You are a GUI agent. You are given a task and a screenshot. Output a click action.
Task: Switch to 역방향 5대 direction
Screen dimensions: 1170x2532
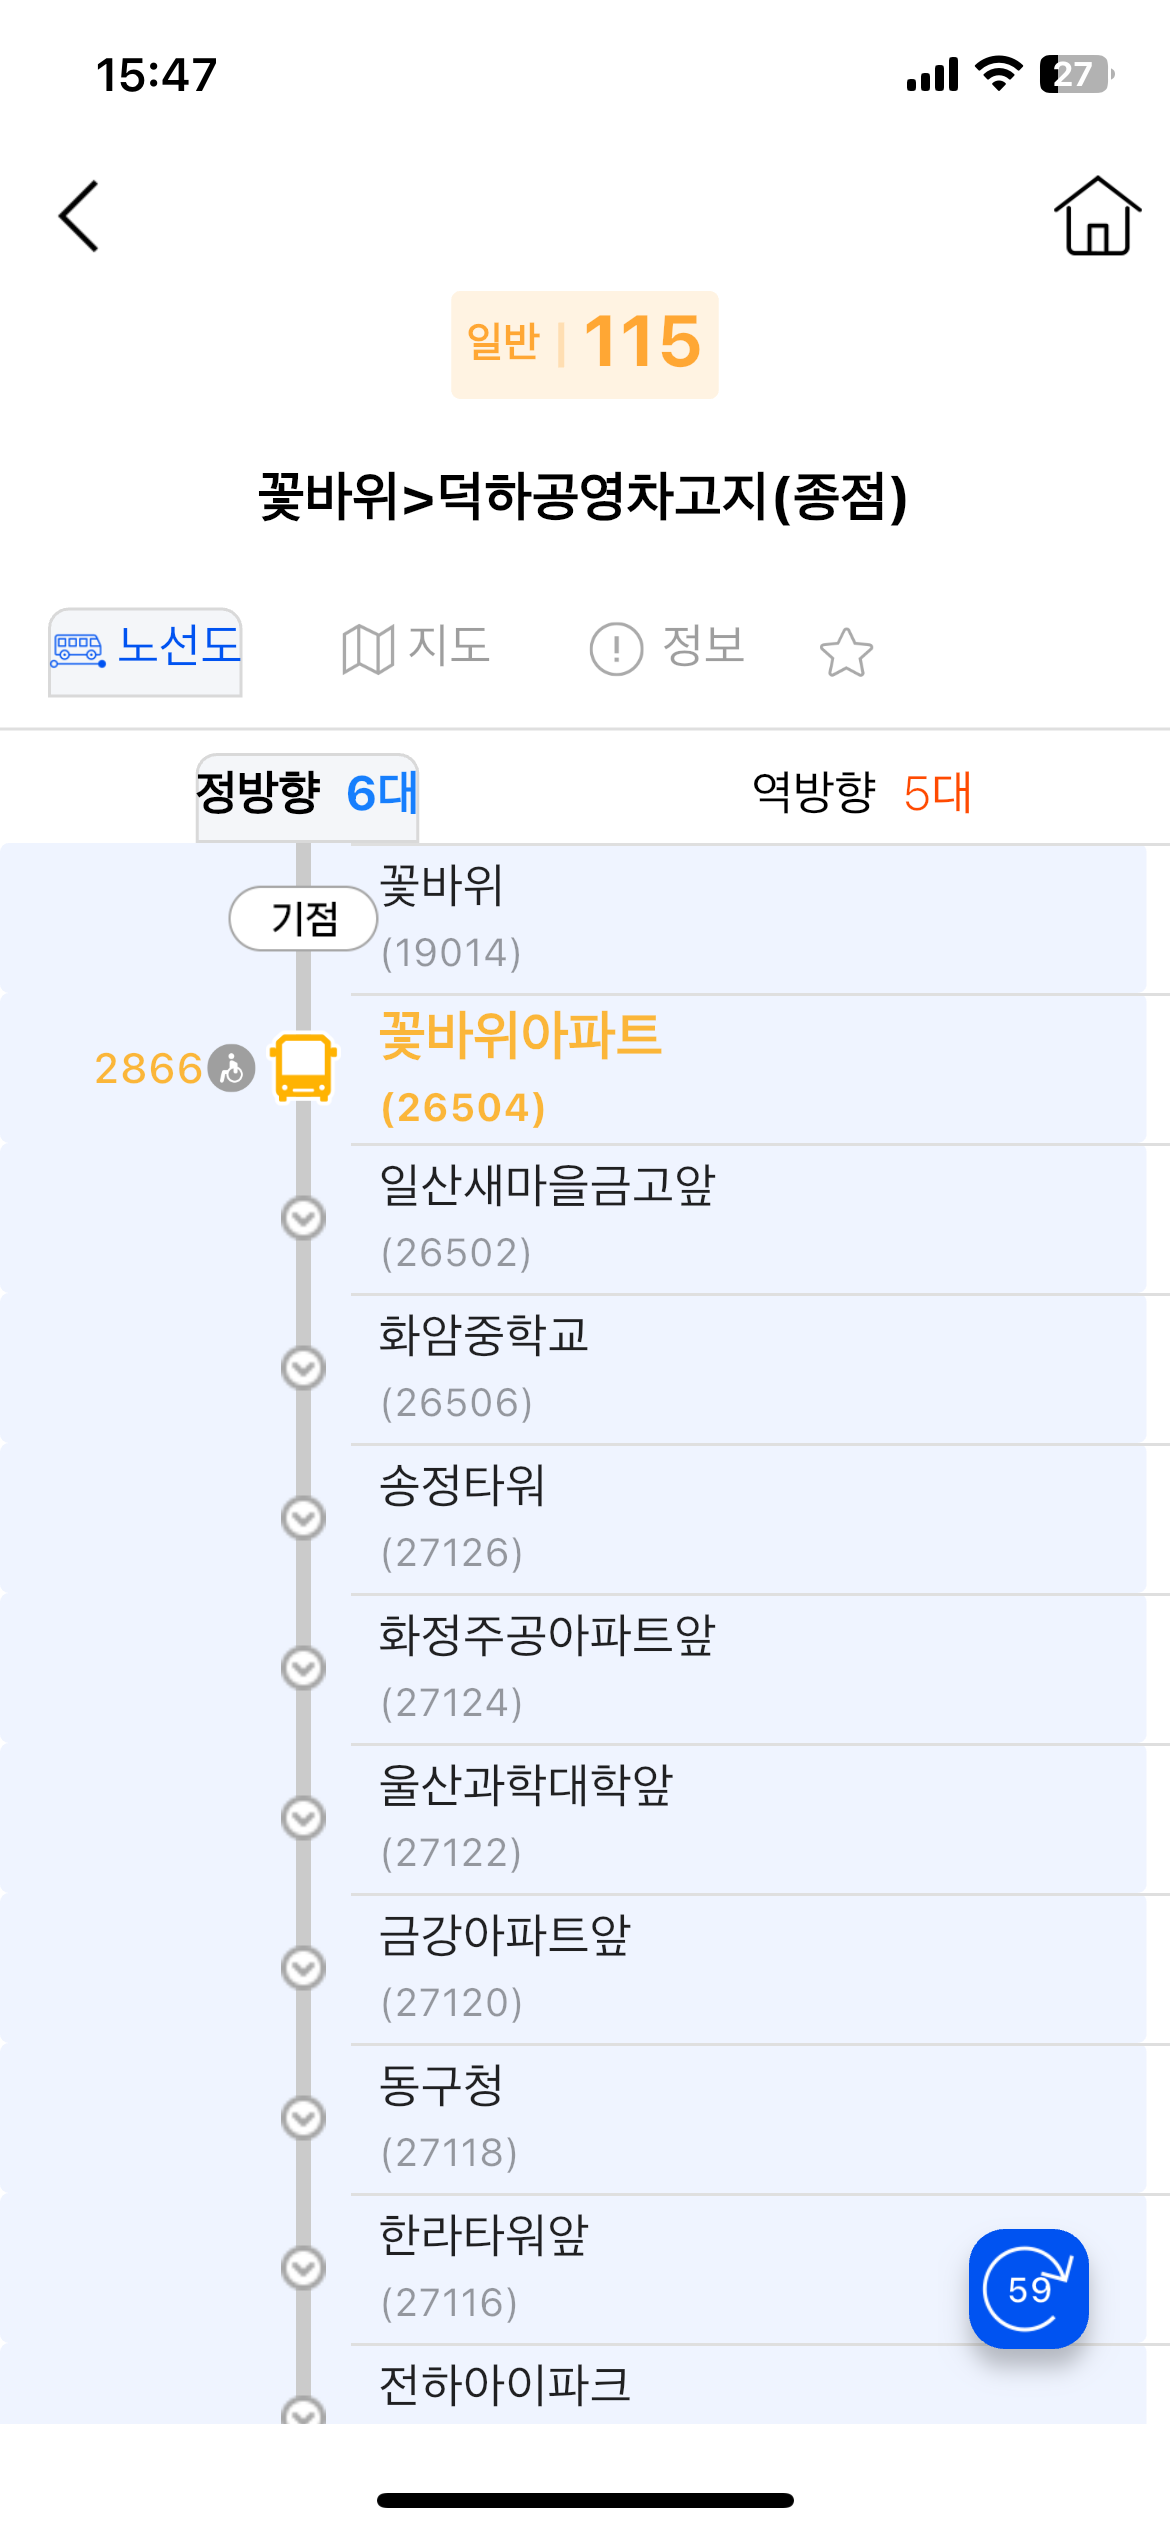point(861,794)
